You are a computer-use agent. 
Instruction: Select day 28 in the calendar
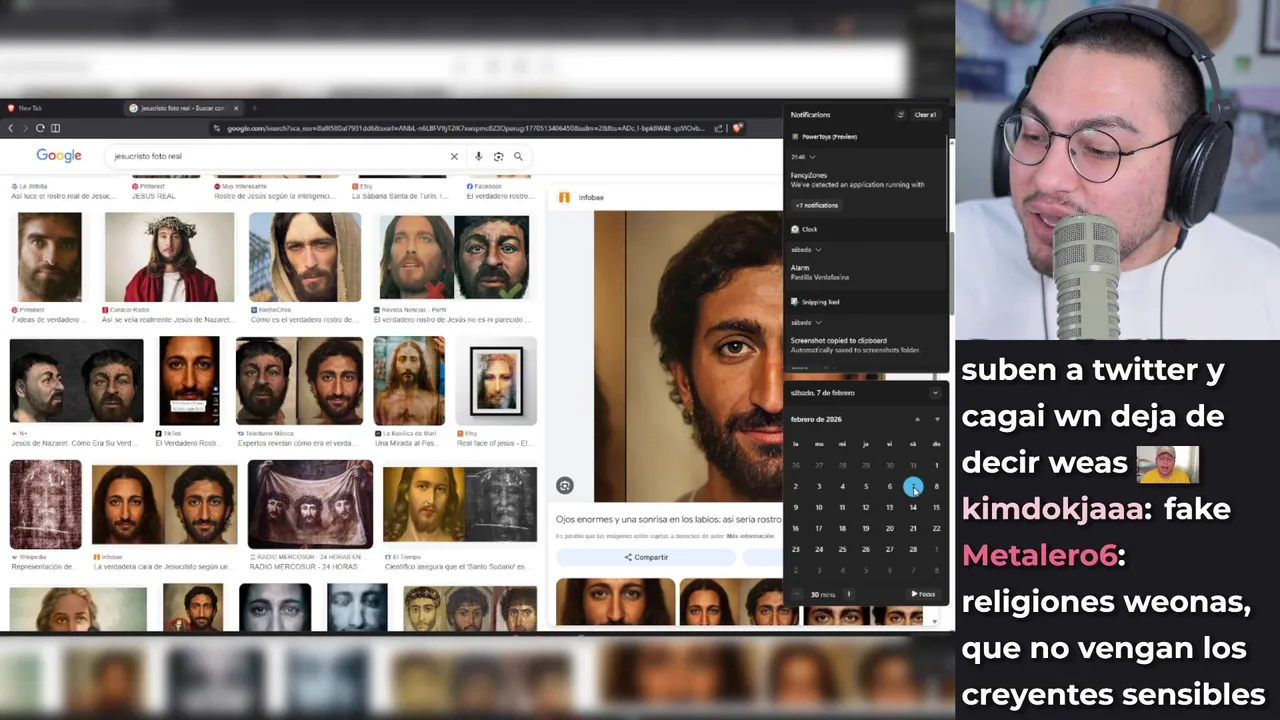tap(913, 549)
